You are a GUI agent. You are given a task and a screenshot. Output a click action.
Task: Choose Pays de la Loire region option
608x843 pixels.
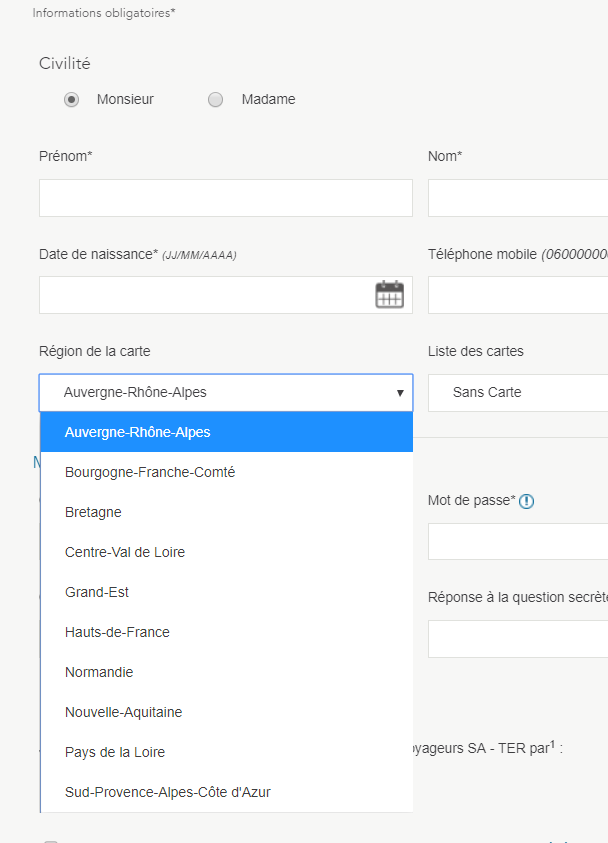[x=227, y=752]
